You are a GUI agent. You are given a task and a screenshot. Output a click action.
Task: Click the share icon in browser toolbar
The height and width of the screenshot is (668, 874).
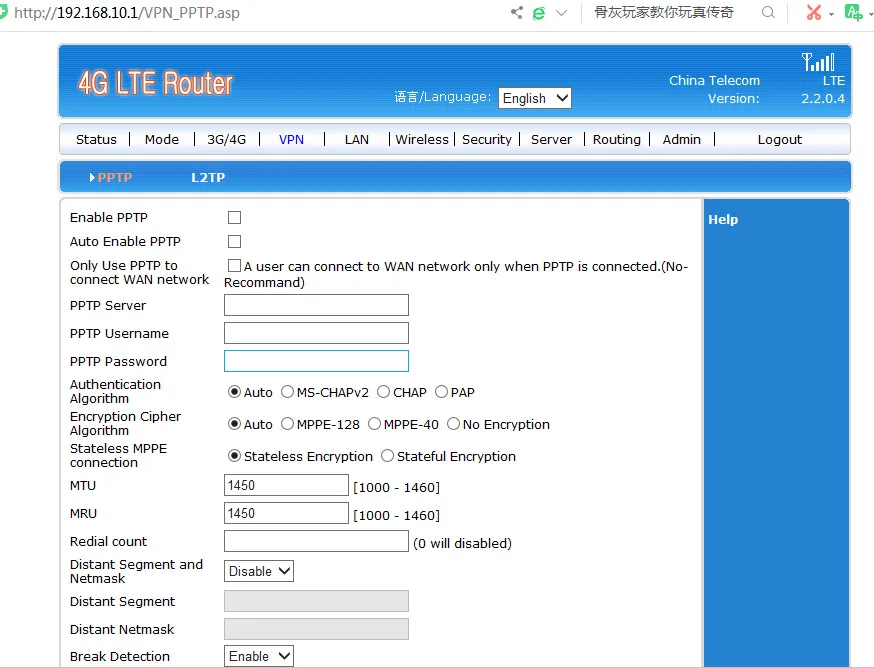[516, 13]
